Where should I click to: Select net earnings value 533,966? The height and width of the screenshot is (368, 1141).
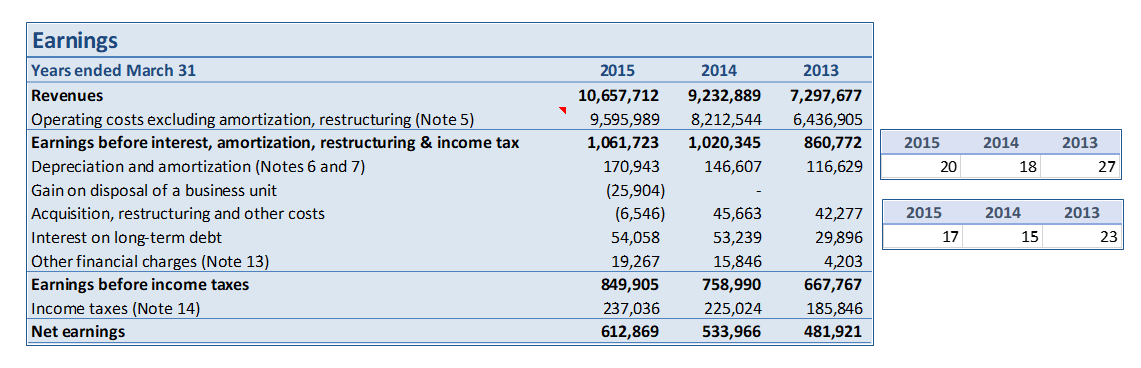[x=732, y=332]
